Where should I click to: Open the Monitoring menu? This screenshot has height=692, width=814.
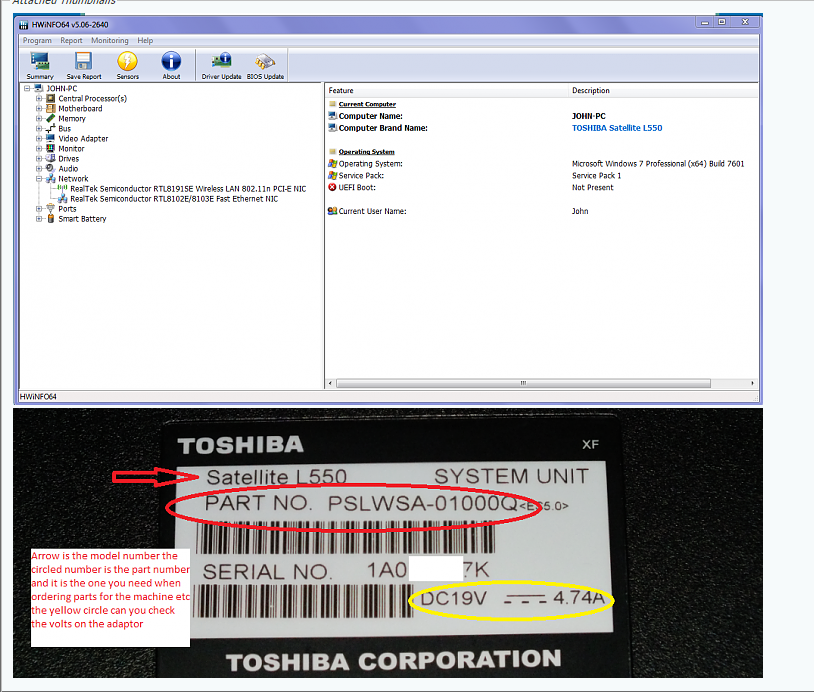pos(110,40)
